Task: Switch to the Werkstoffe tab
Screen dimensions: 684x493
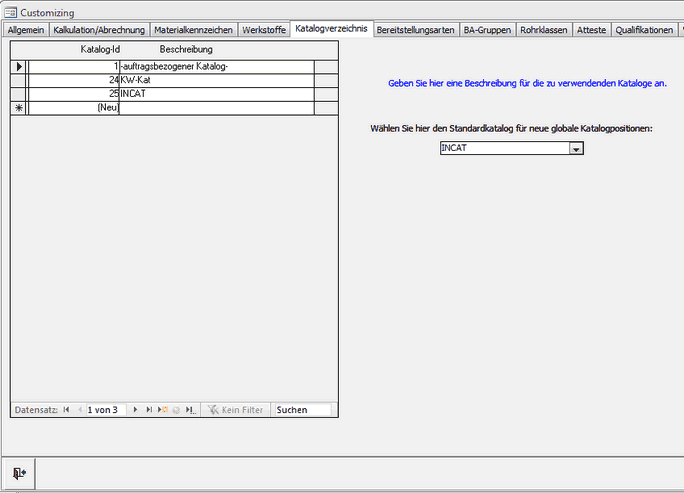Action: click(263, 30)
